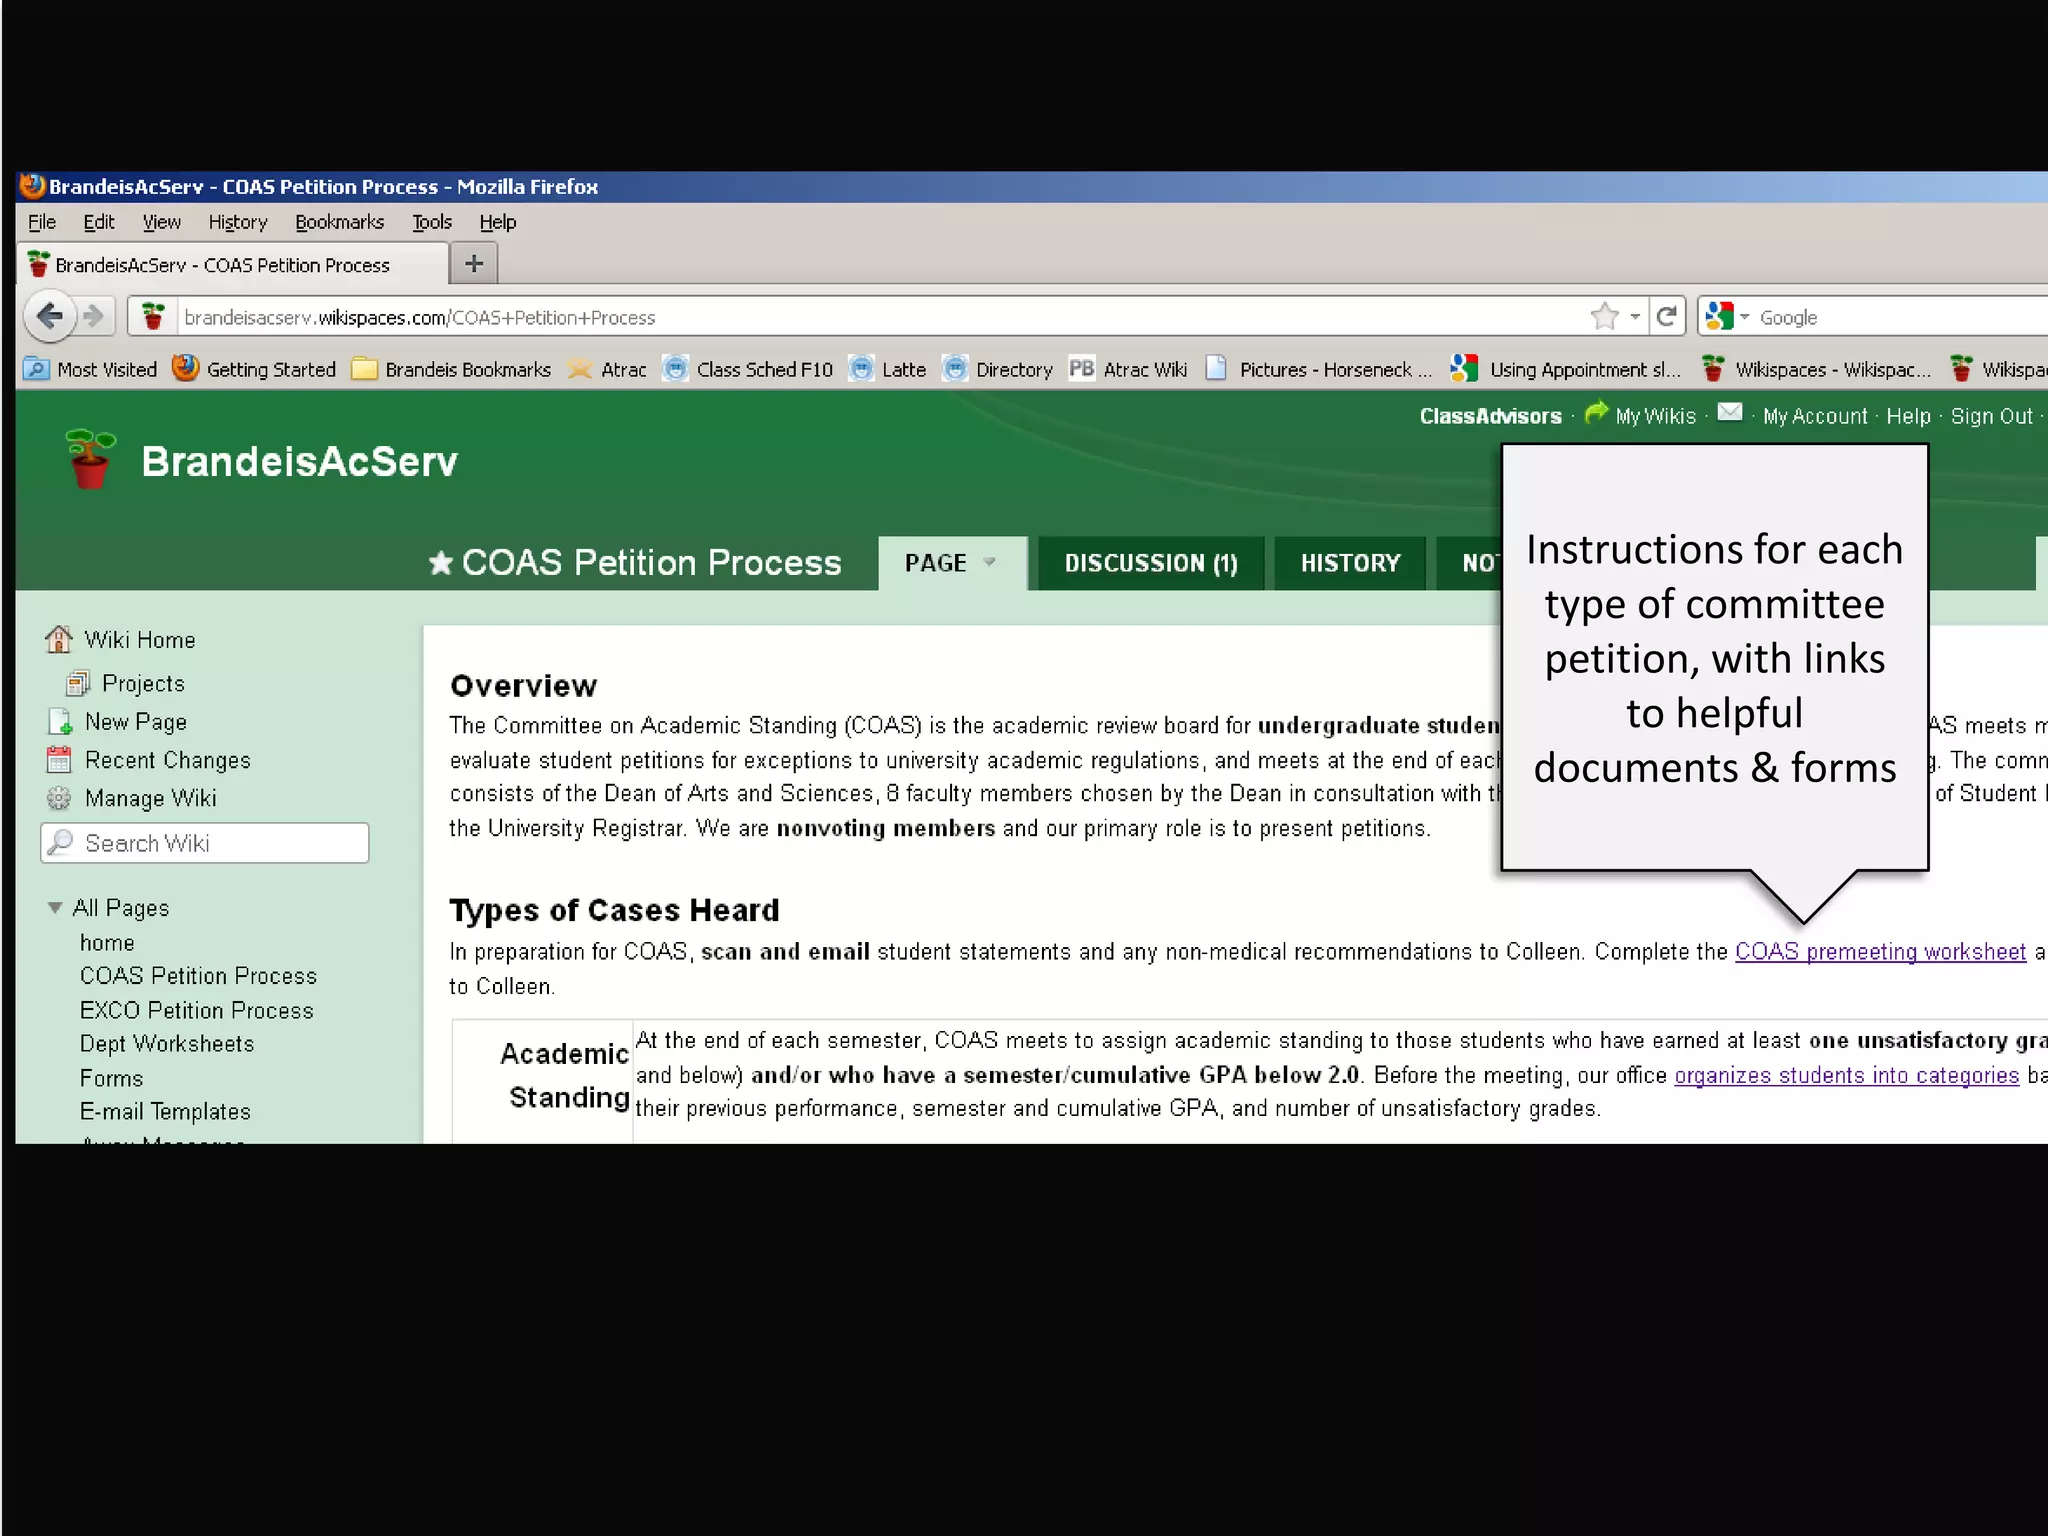The width and height of the screenshot is (2048, 1536).
Task: Click the Google search engine icon
Action: pyautogui.click(x=1719, y=317)
